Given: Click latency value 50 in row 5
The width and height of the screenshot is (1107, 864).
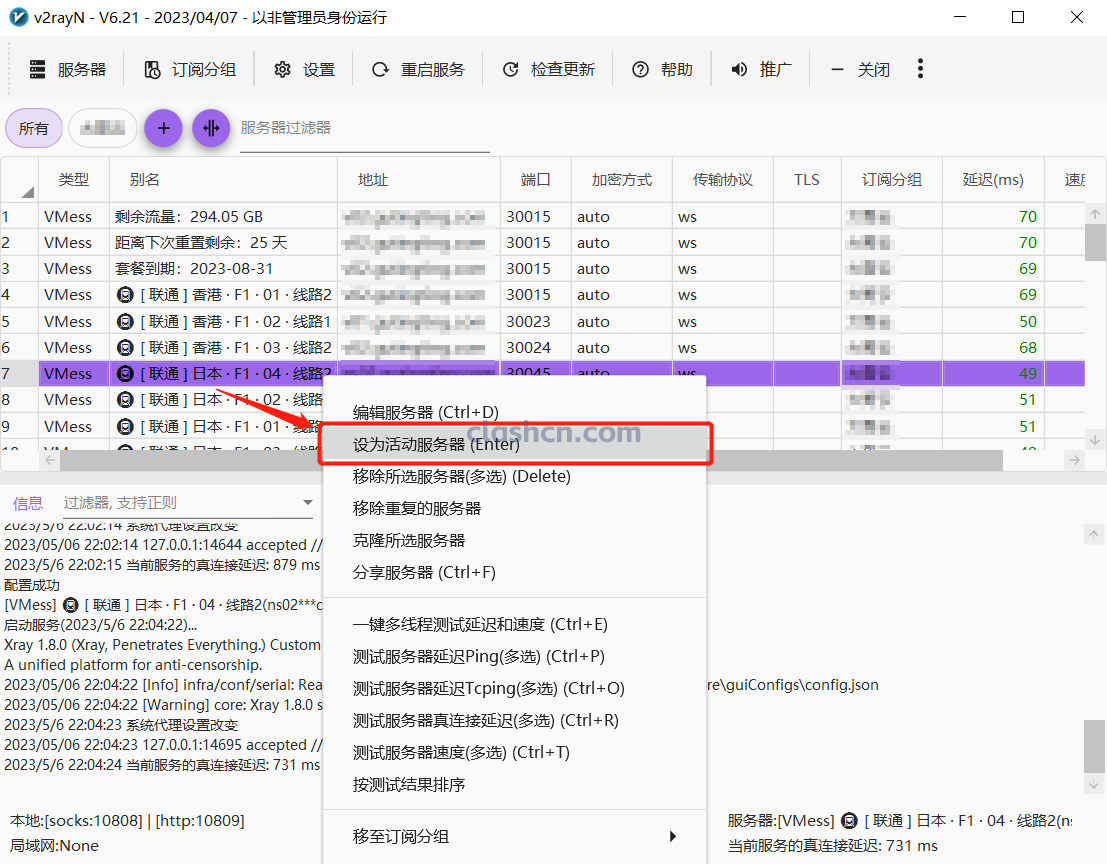Looking at the screenshot, I should pyautogui.click(x=1027, y=322).
